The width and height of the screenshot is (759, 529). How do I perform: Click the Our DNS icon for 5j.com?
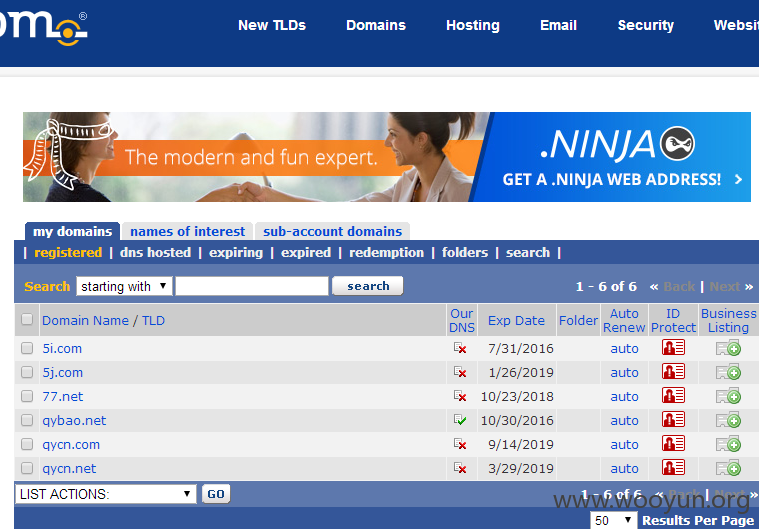click(460, 372)
